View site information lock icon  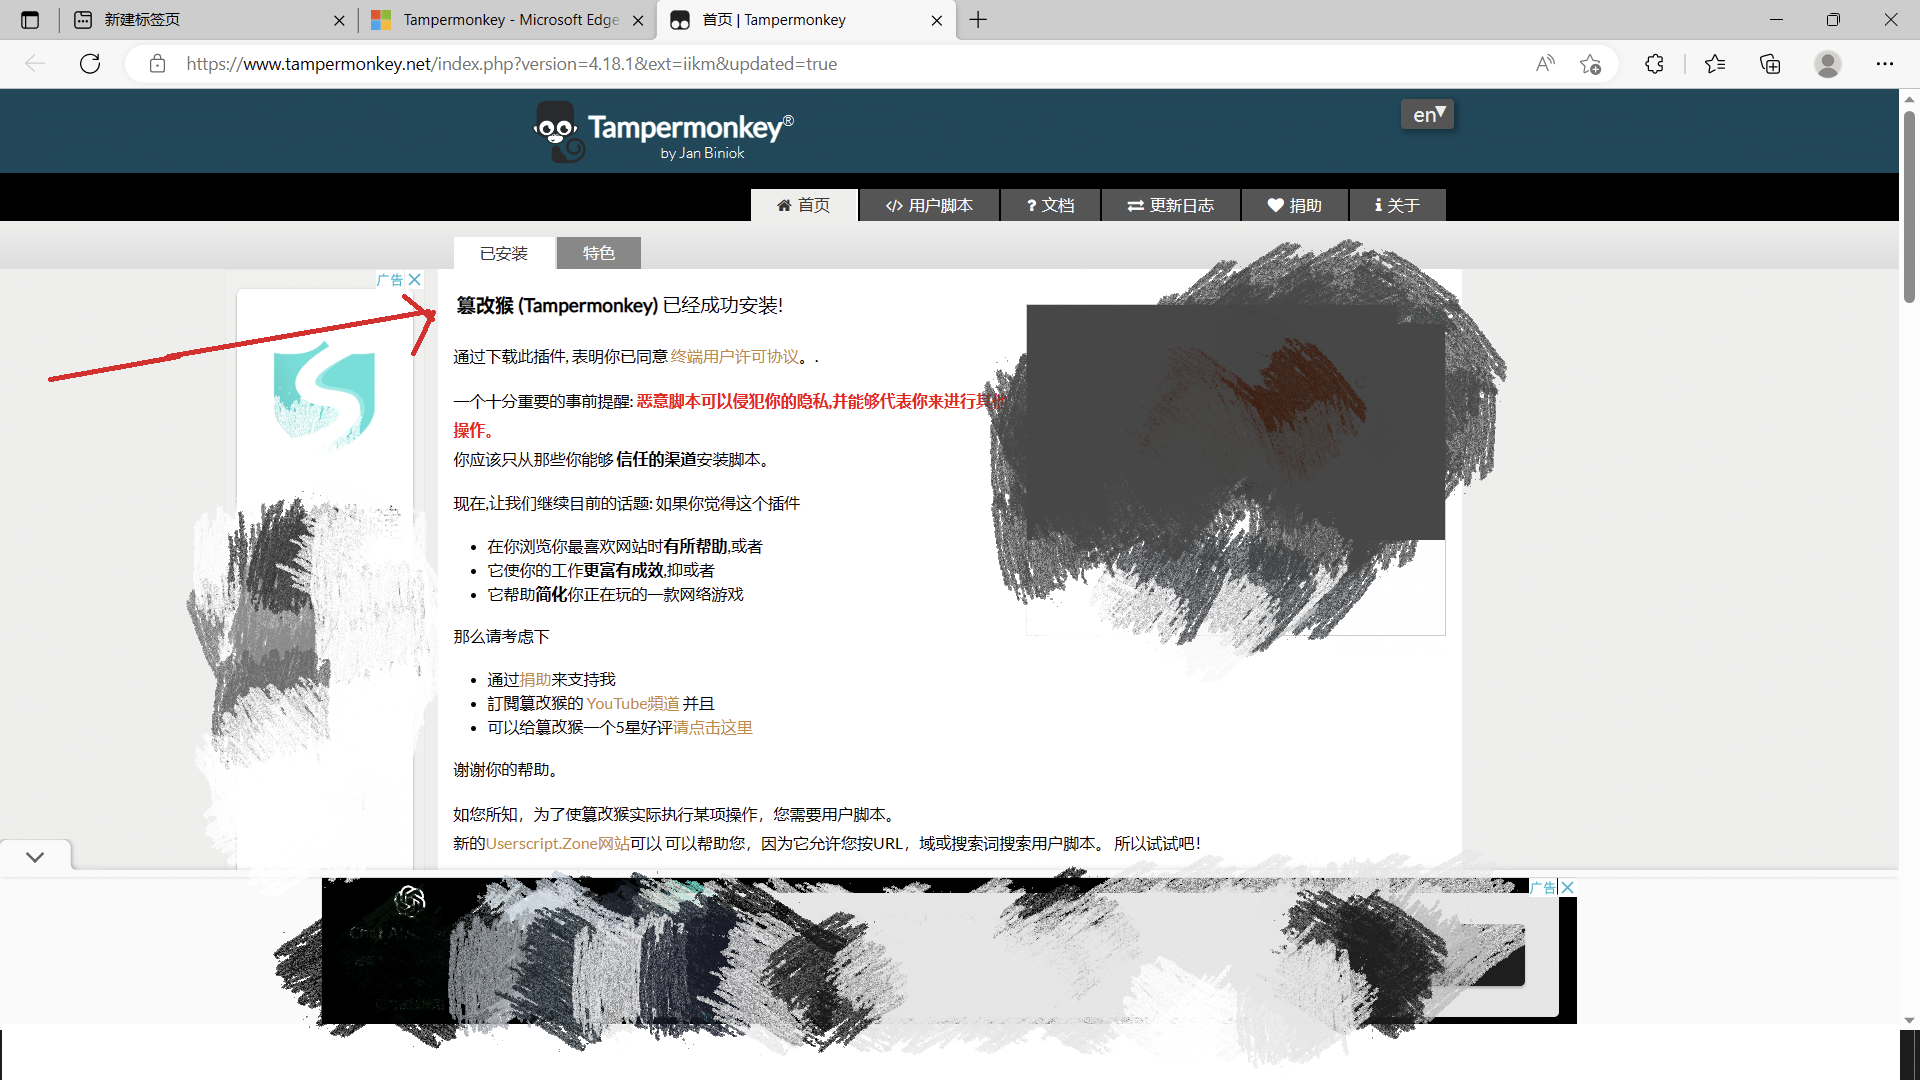[157, 64]
